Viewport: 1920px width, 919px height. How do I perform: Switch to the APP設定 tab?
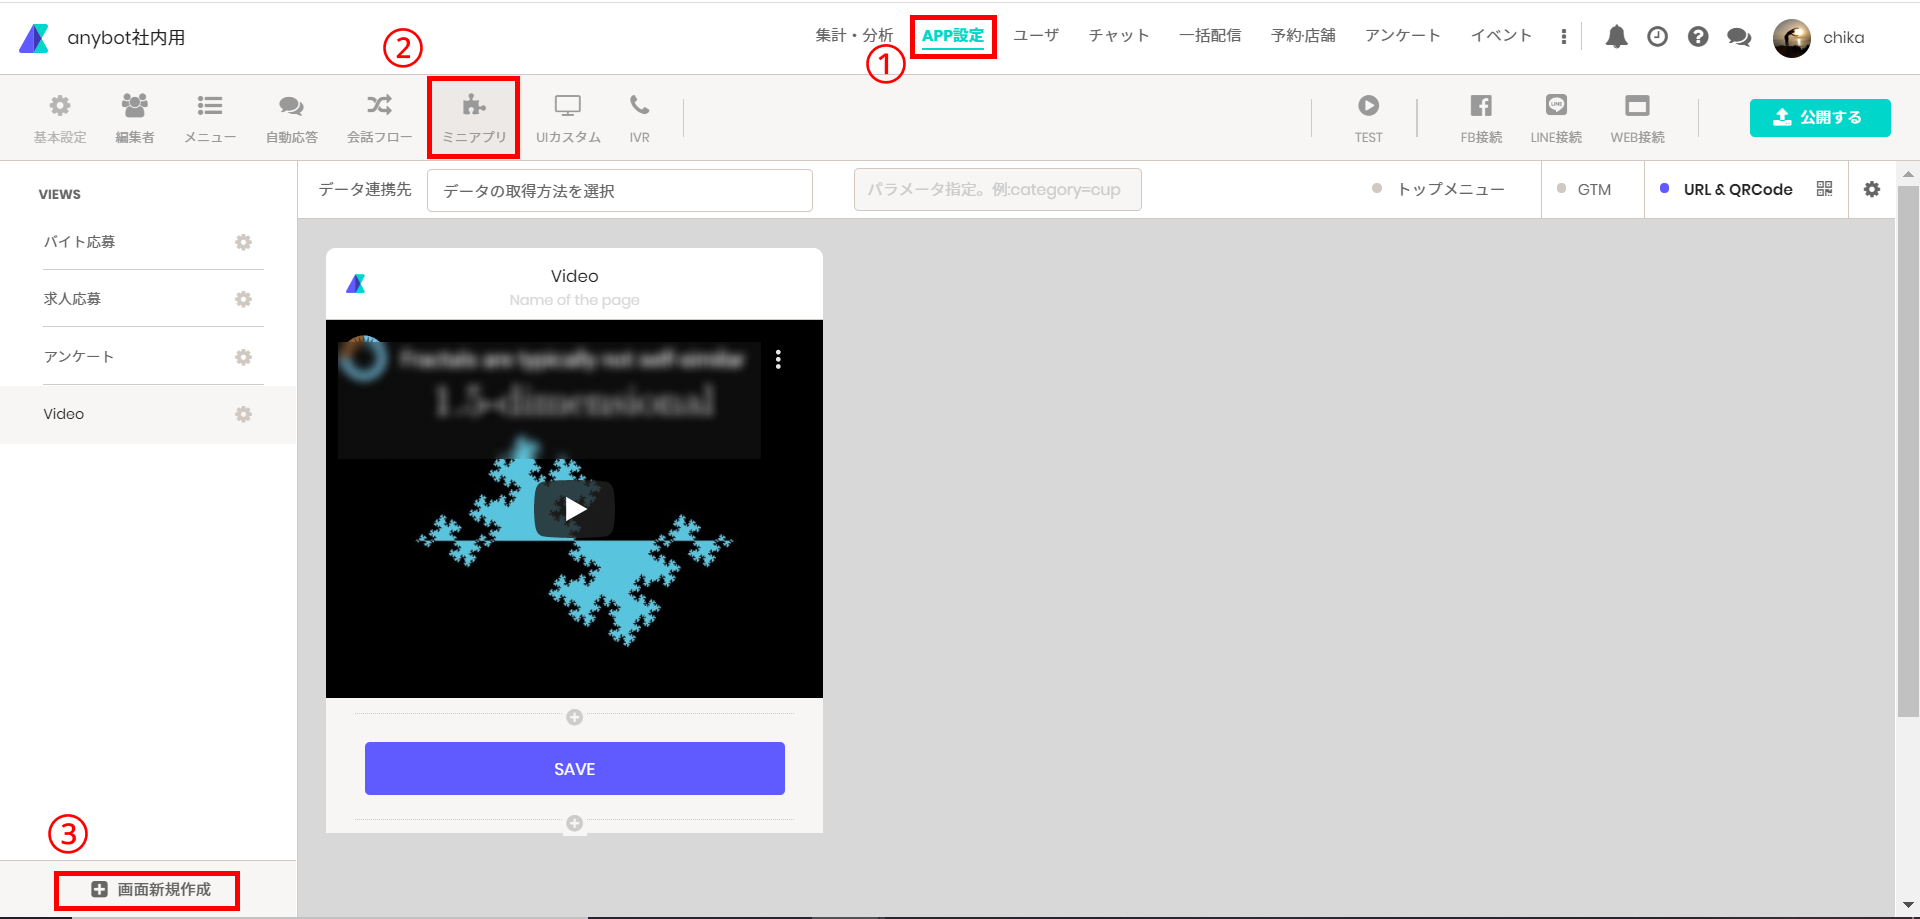coord(953,36)
